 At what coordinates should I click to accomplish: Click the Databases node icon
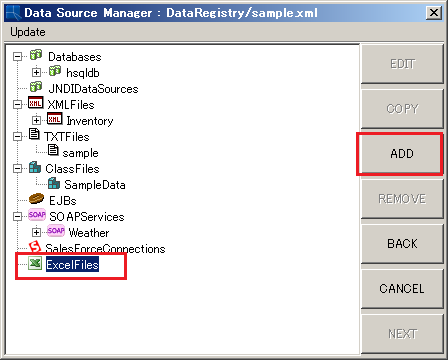point(36,55)
